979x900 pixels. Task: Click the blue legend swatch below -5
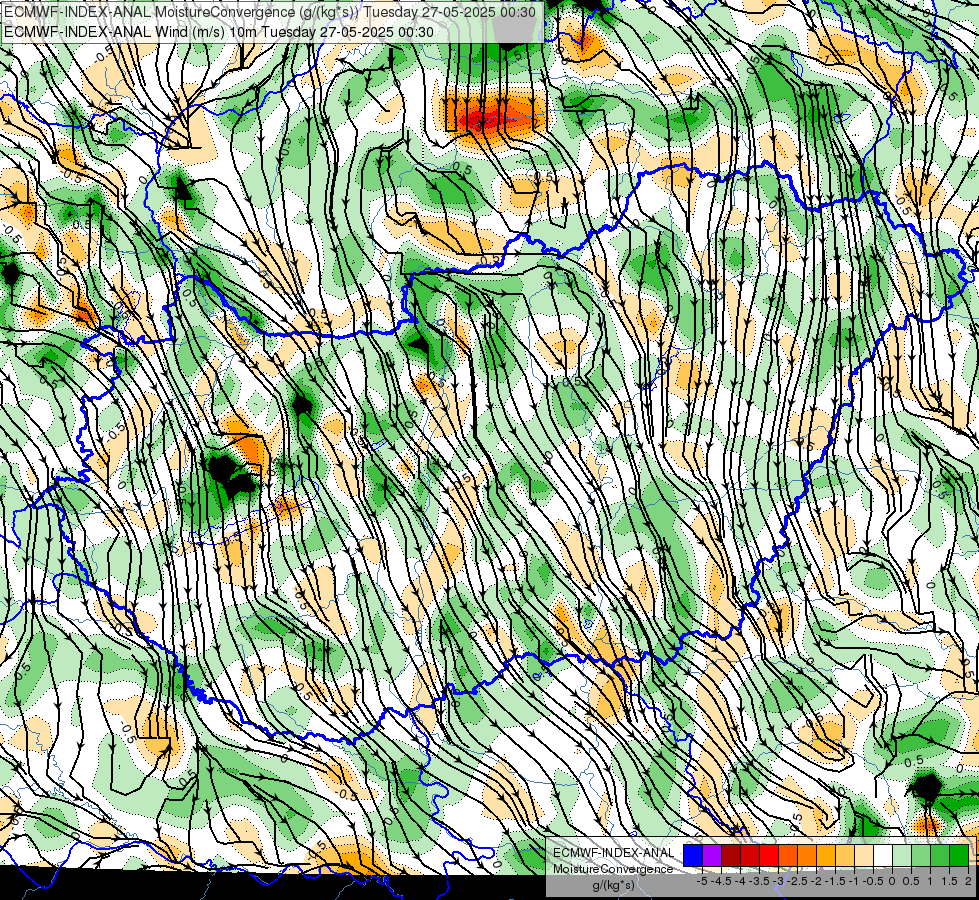pos(693,855)
